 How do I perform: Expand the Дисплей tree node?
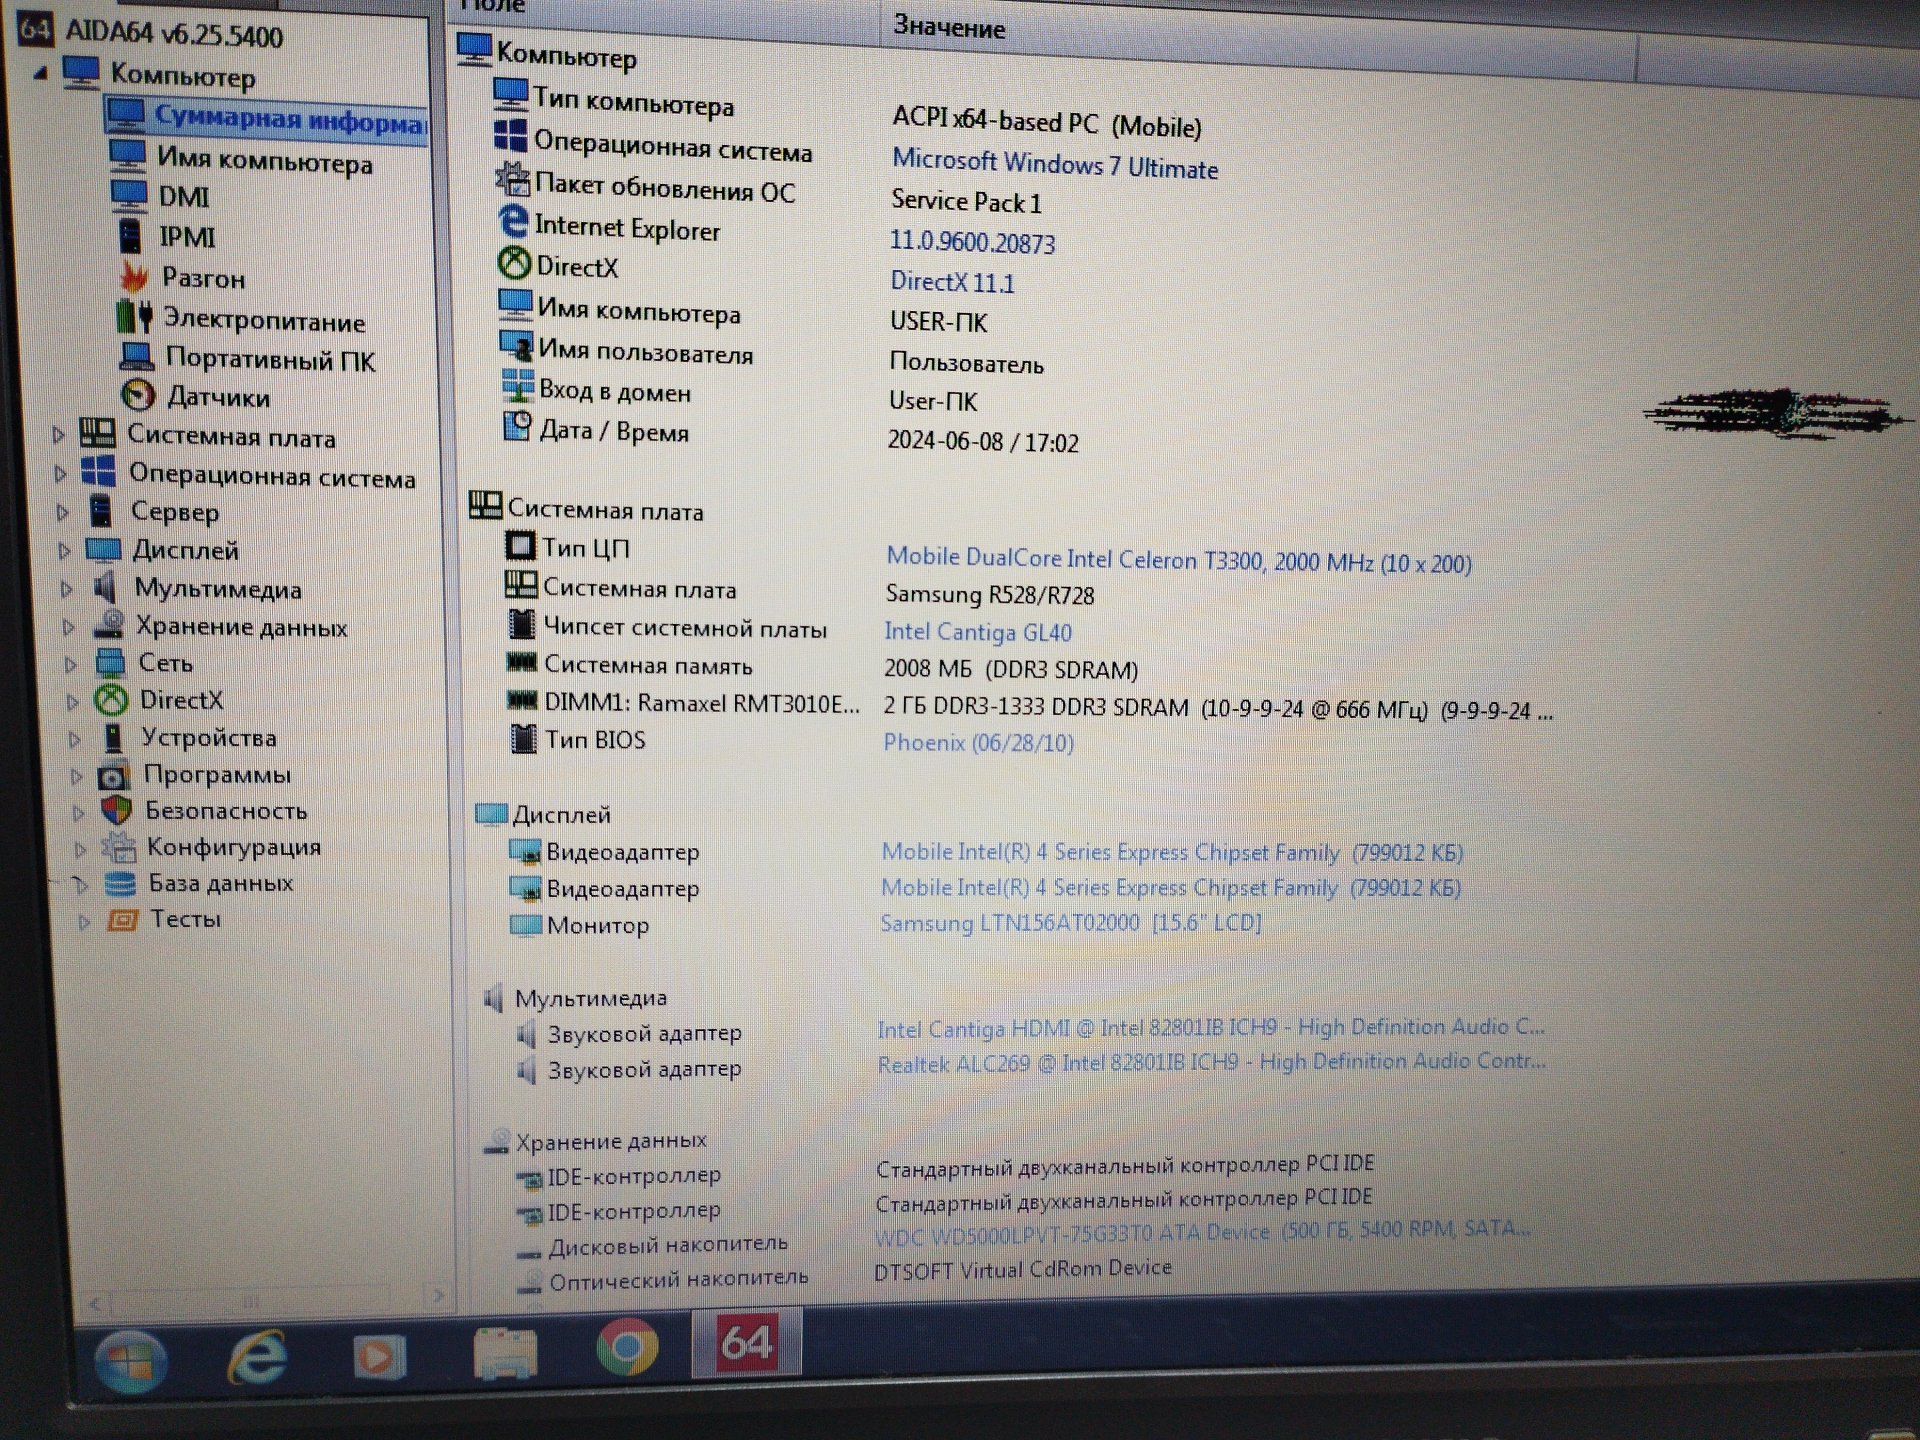click(64, 551)
